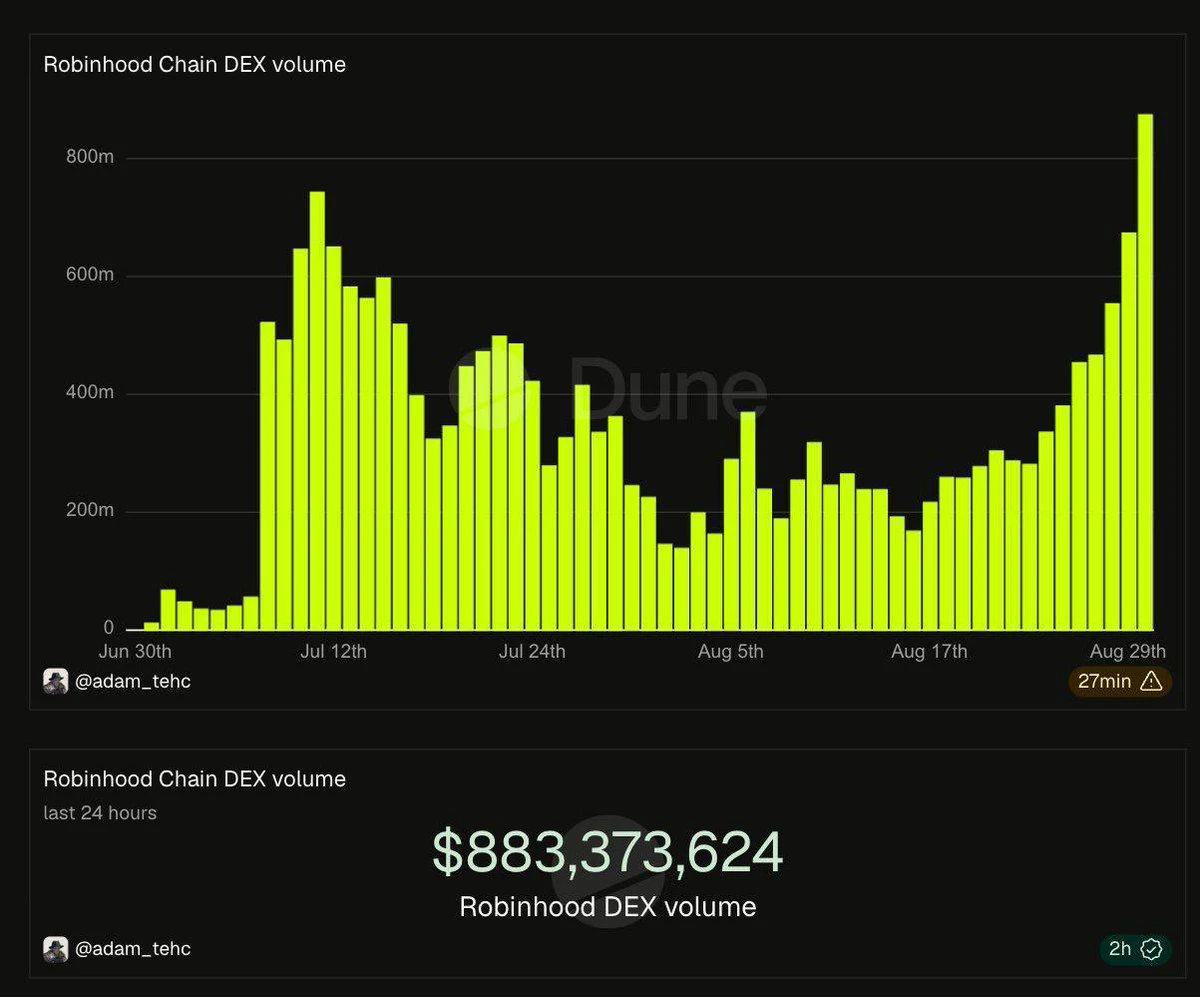Screen dimensions: 1200x997
Task: Click the 800m y-axis label
Action: (92, 157)
